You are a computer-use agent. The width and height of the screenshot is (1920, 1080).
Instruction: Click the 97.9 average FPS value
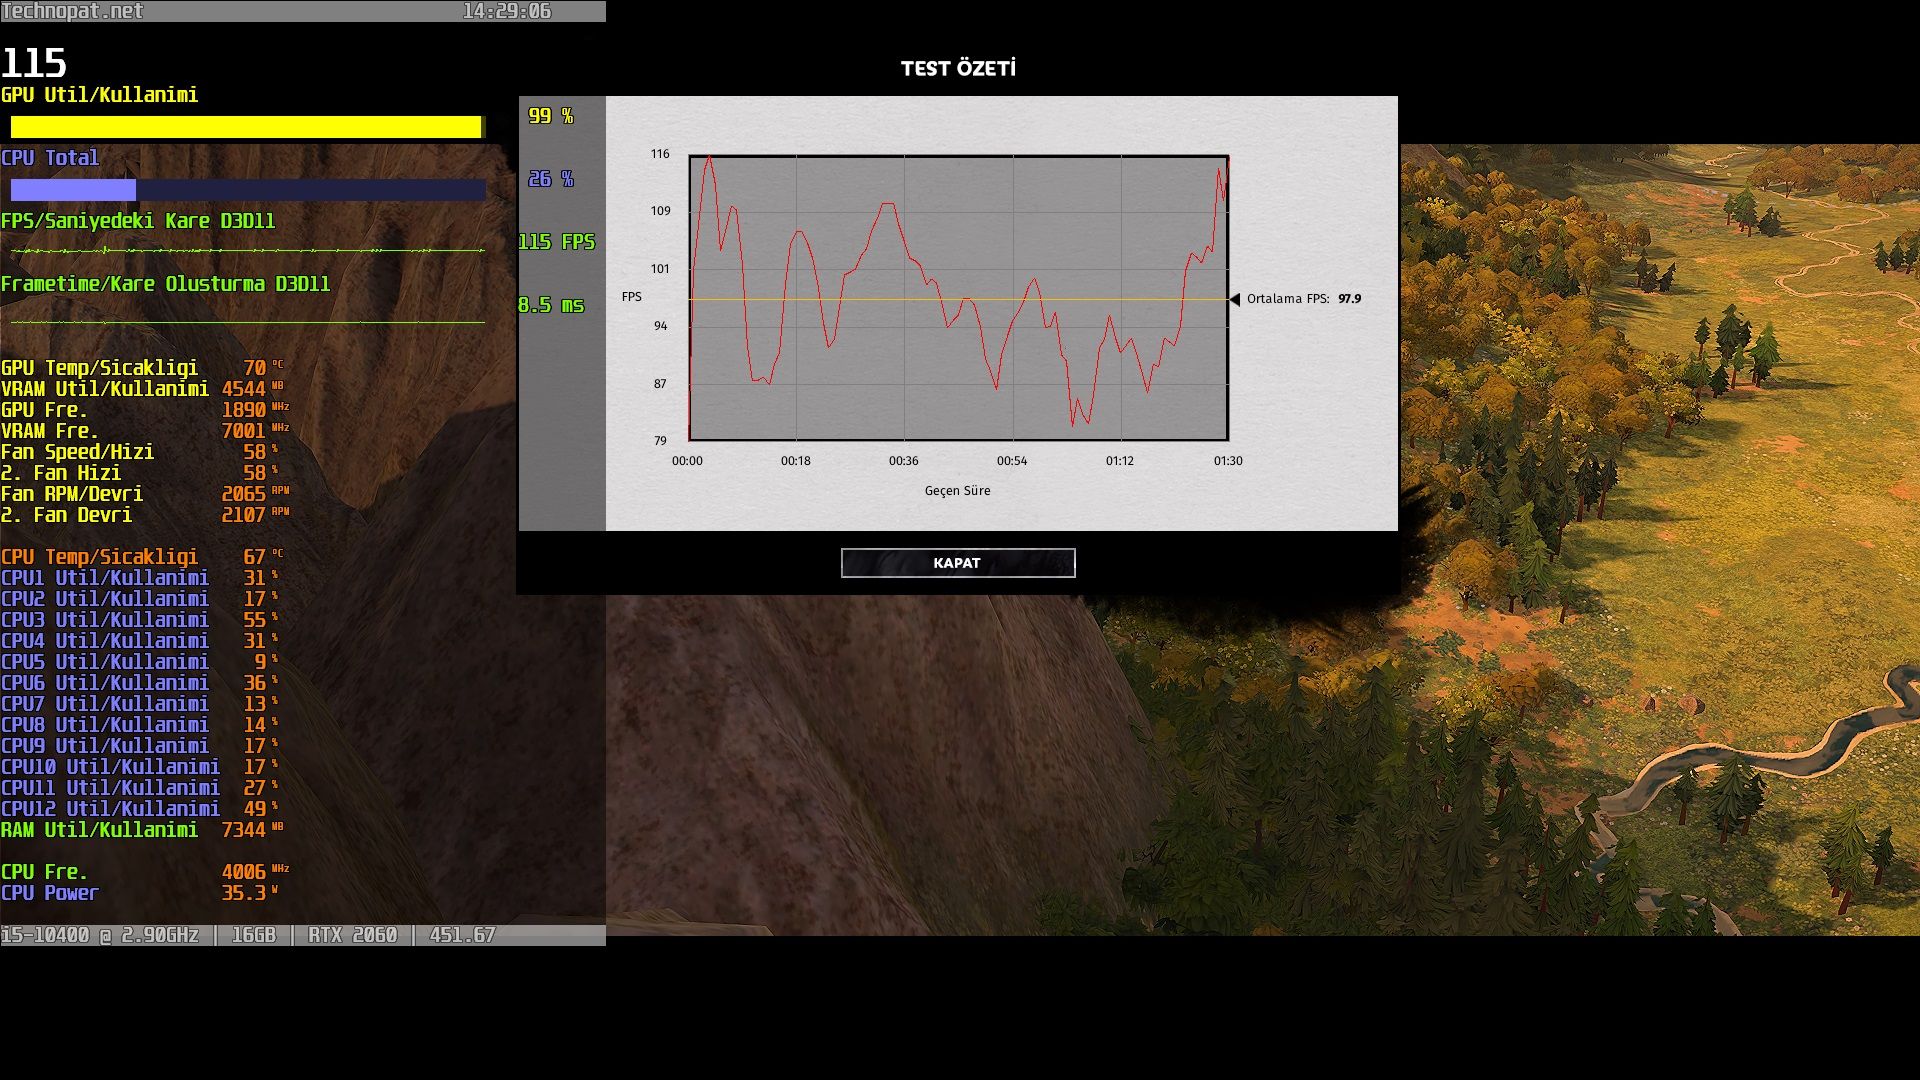(x=1349, y=299)
